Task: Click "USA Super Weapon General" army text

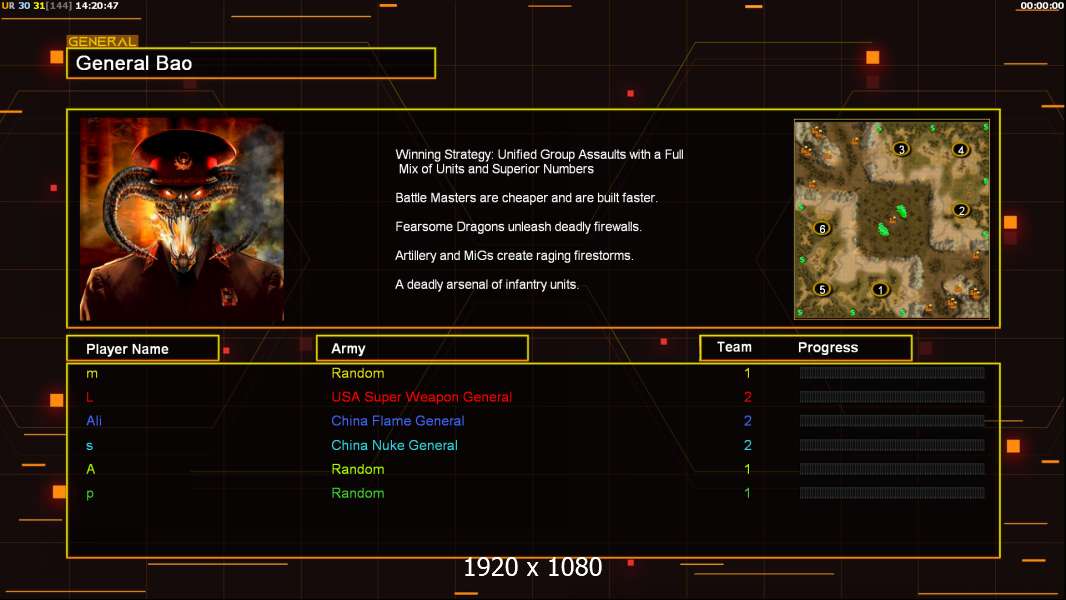Action: [422, 397]
